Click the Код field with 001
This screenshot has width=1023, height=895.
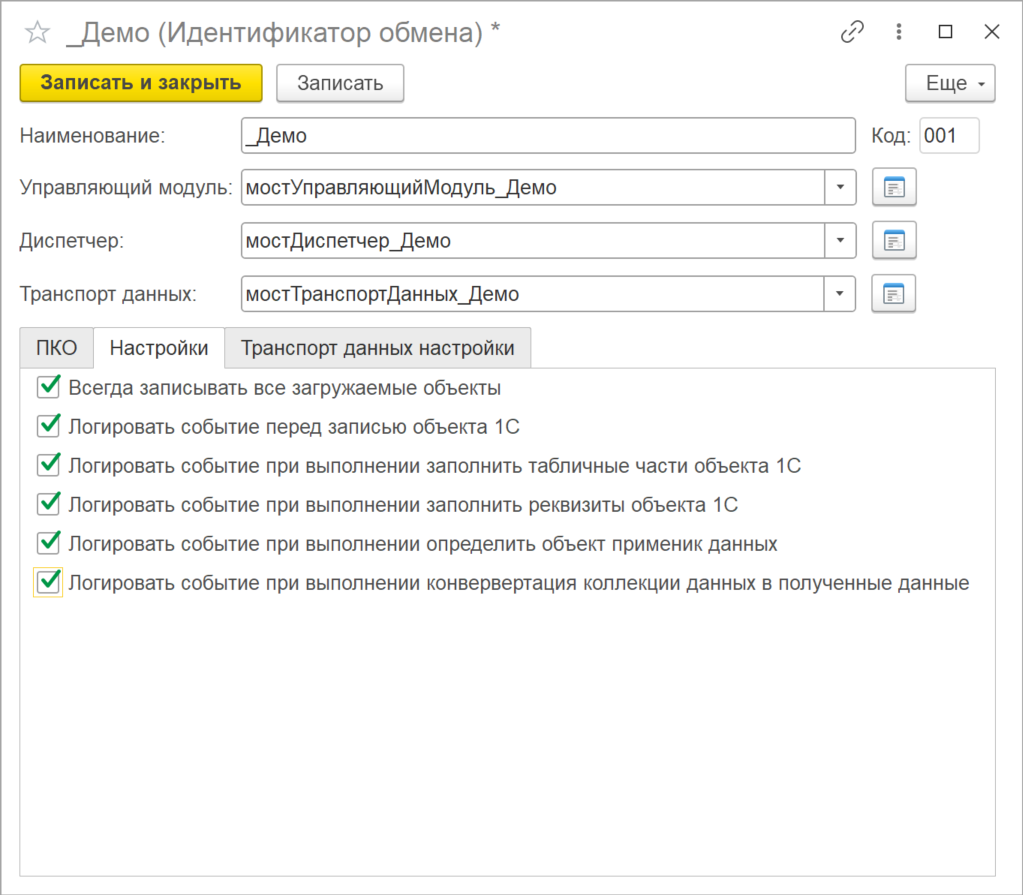tap(949, 136)
